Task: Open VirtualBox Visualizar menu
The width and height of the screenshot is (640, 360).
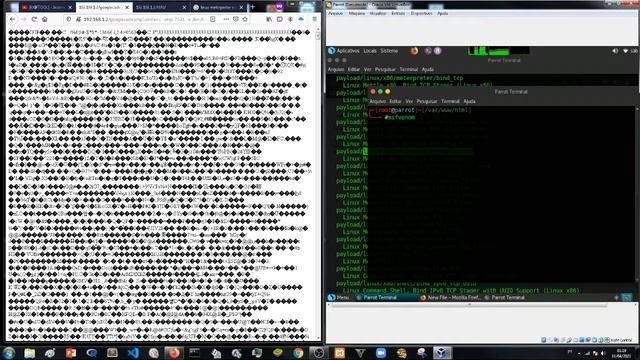Action: click(378, 13)
